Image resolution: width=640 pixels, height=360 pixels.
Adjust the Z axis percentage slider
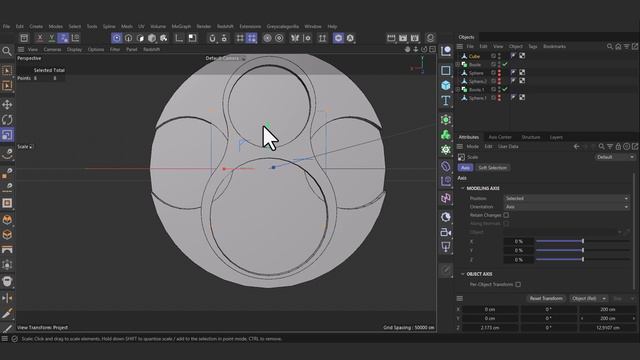[583, 260]
